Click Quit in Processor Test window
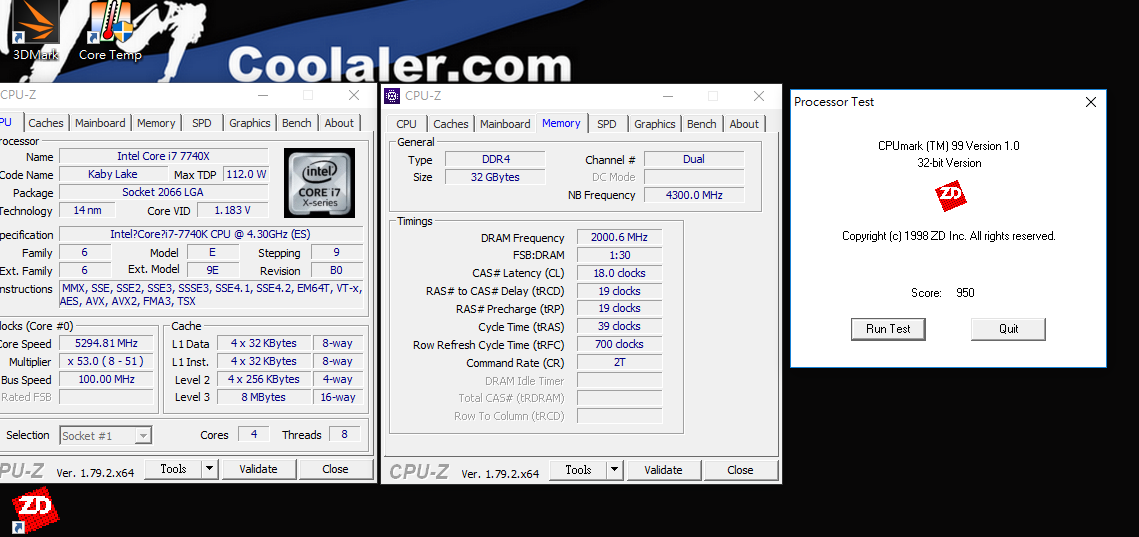 1008,328
